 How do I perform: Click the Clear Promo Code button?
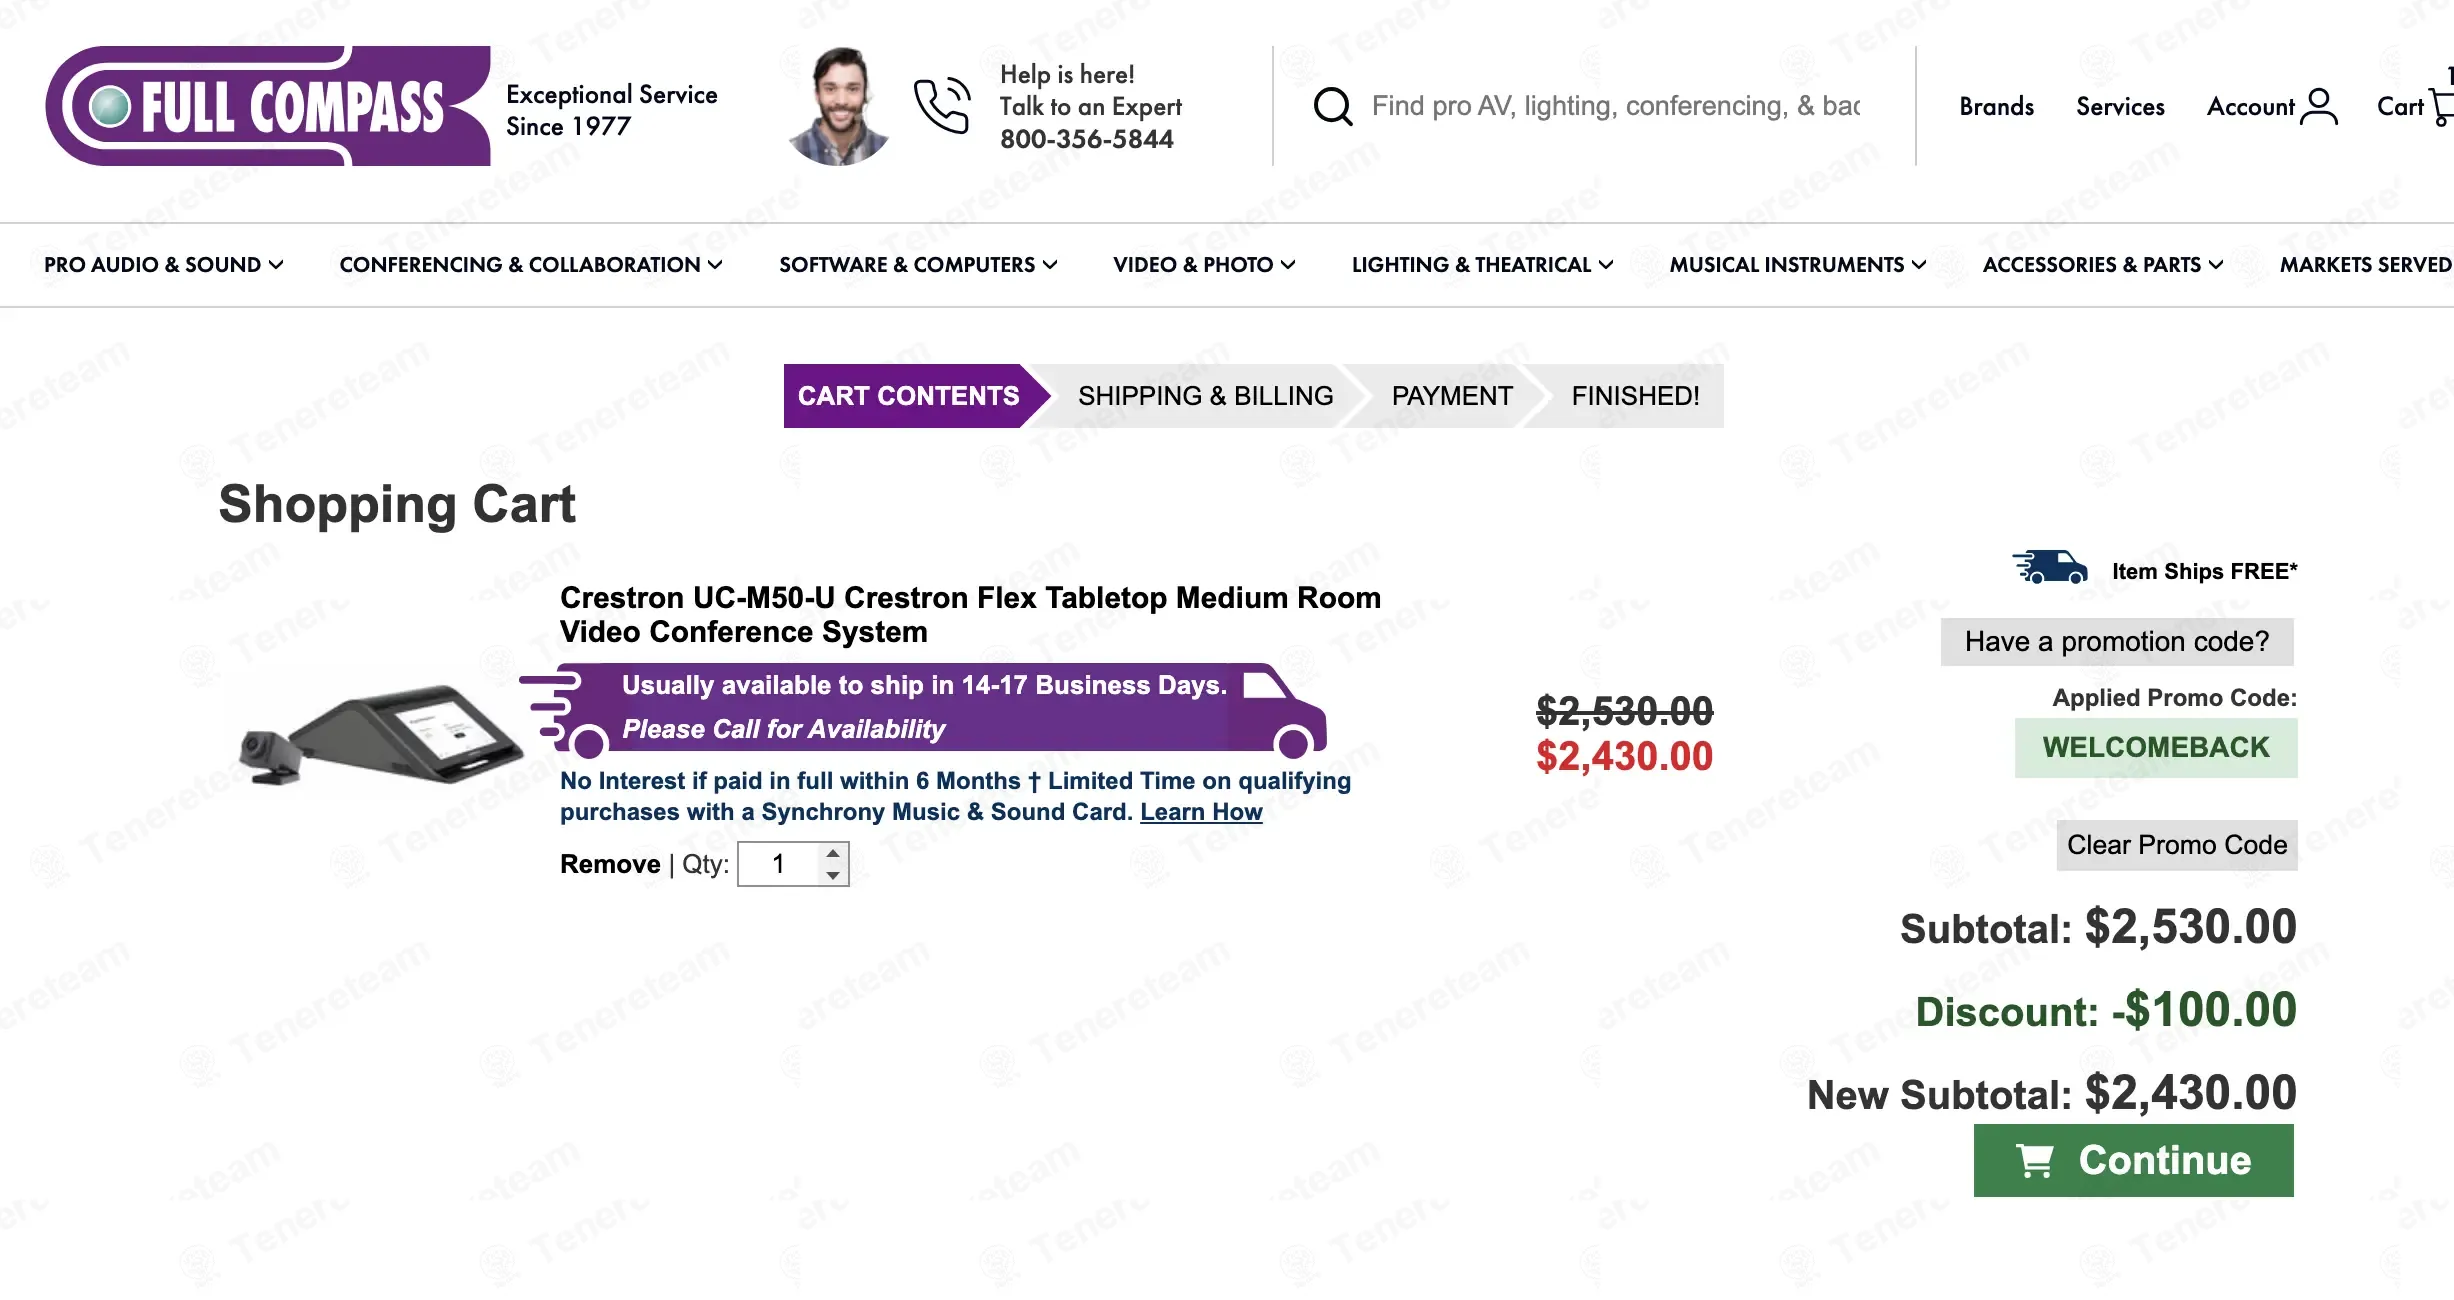[x=2176, y=845]
